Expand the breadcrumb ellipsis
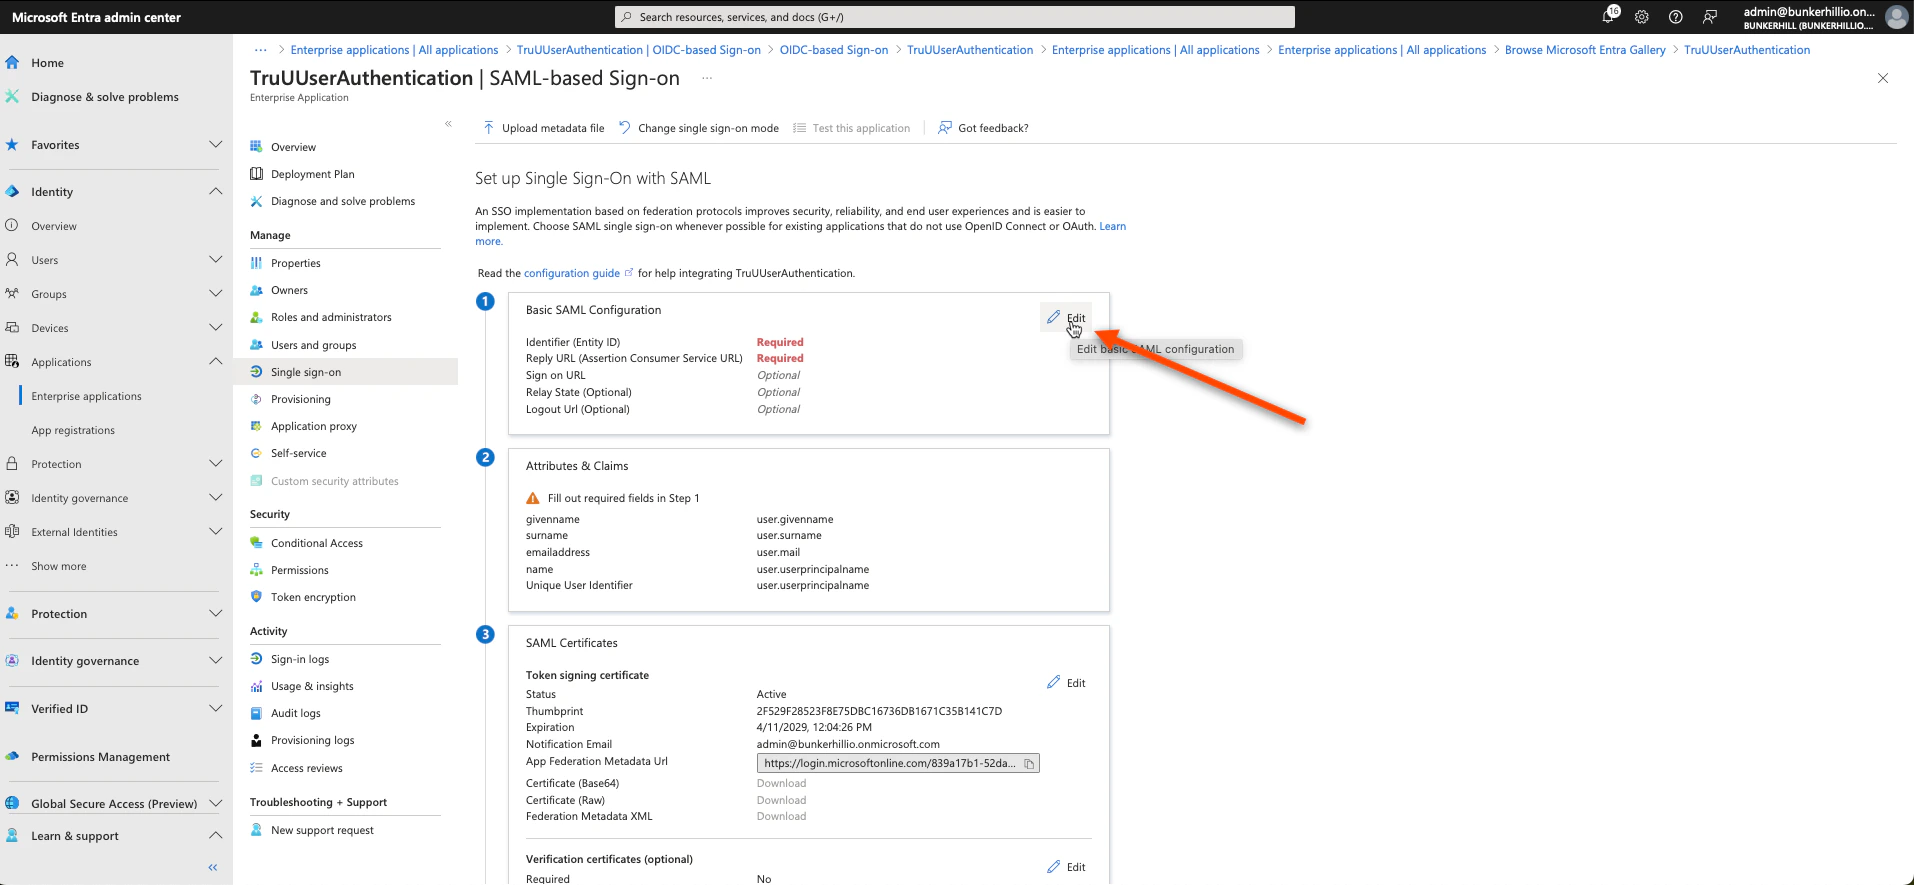The height and width of the screenshot is (885, 1914). 261,50
